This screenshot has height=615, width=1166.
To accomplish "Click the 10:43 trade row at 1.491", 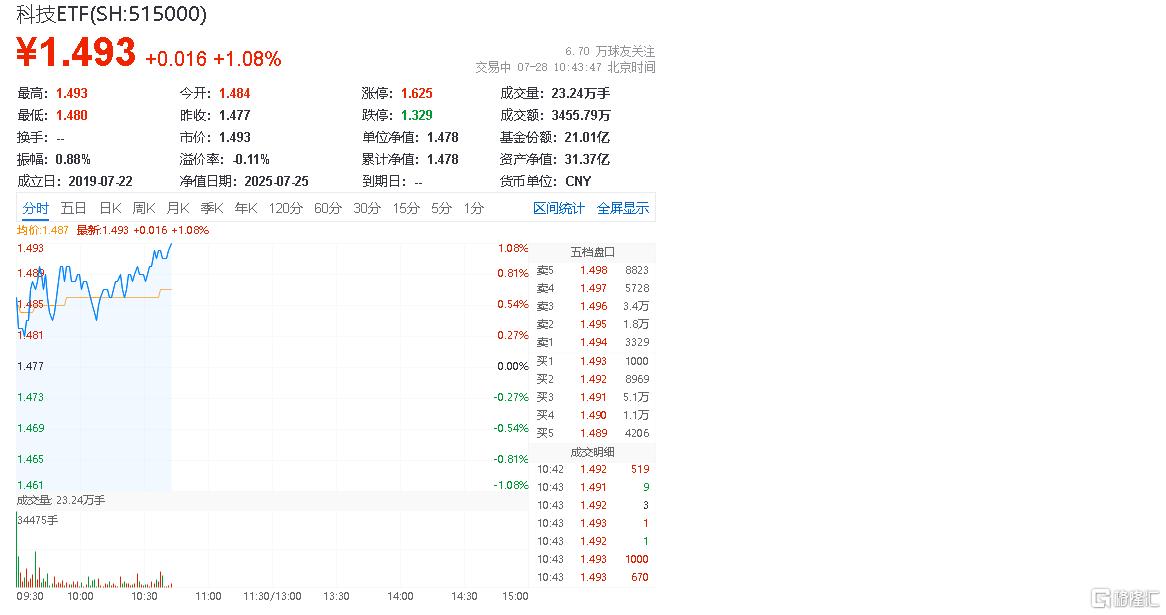I will 593,487.
